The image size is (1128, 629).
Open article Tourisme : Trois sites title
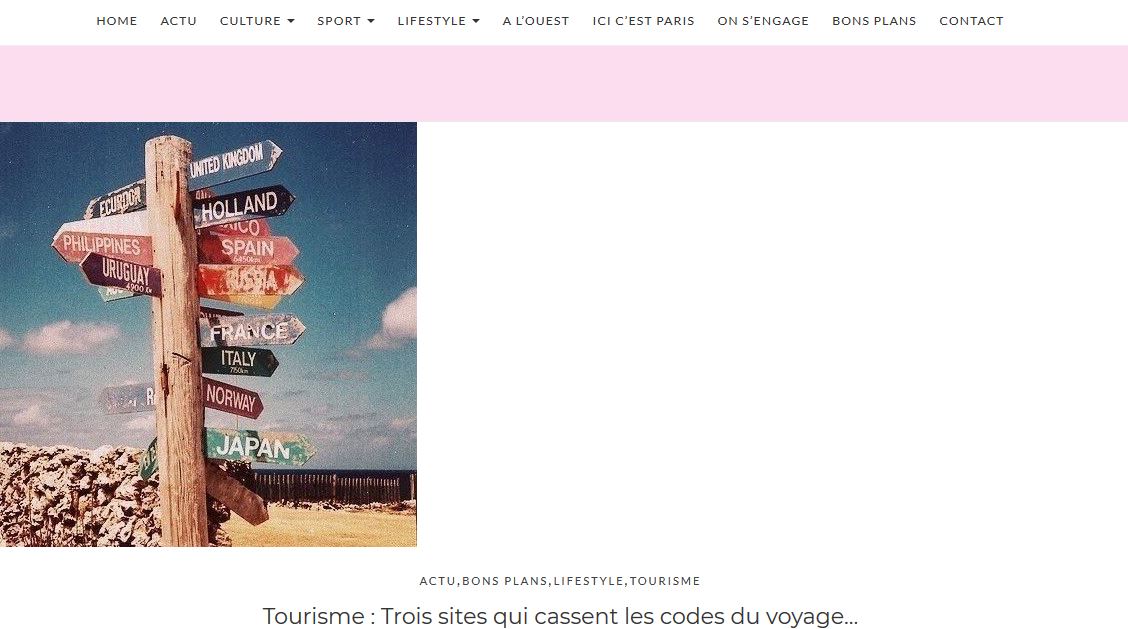560,616
